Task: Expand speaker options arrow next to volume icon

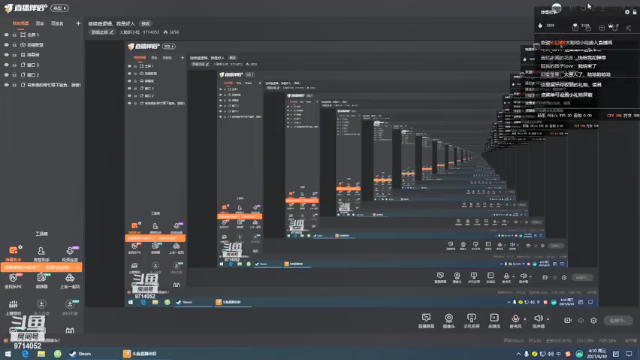Action: click(548, 319)
